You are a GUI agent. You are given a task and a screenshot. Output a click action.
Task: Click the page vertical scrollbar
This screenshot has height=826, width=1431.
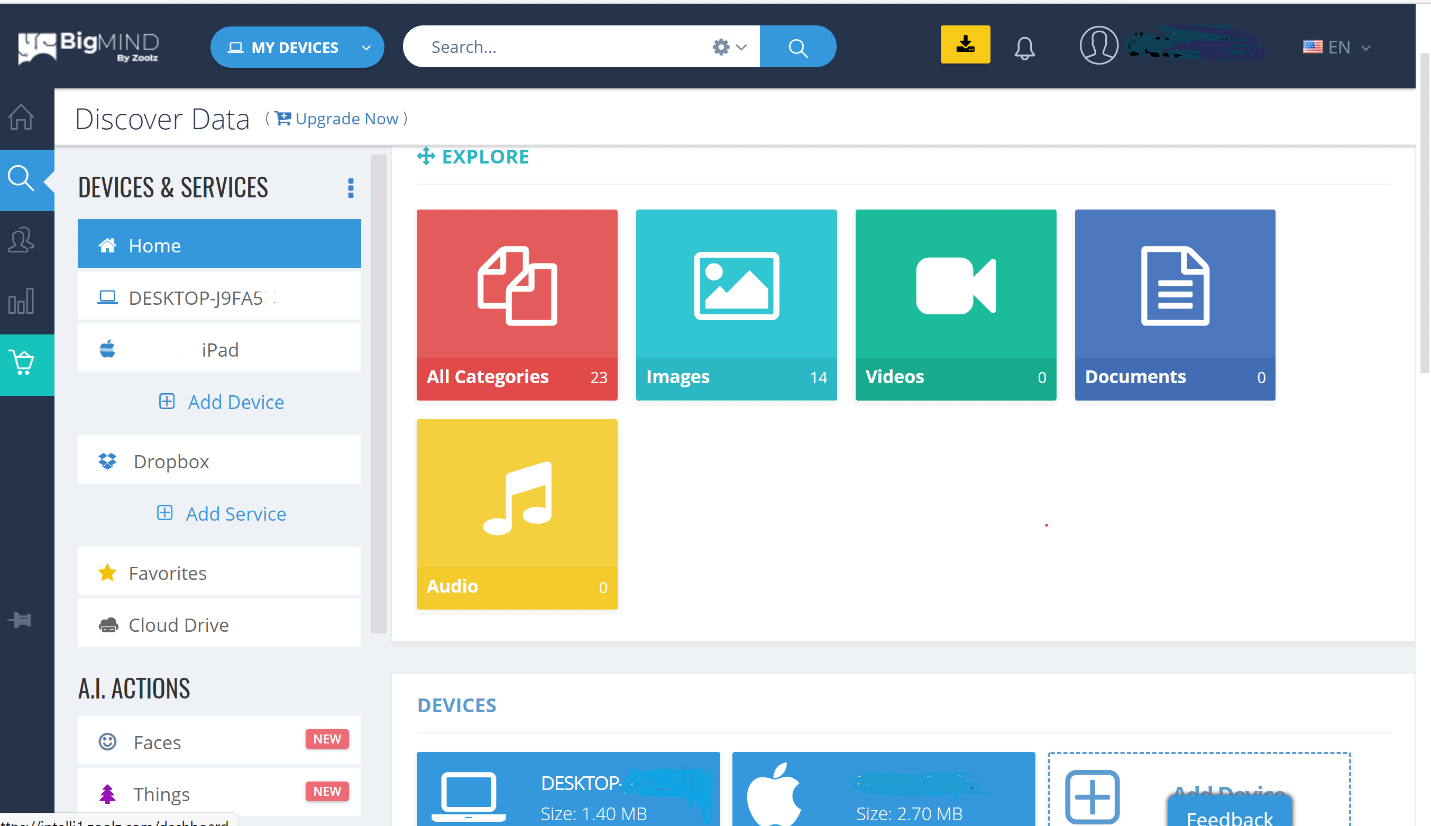[1423, 215]
